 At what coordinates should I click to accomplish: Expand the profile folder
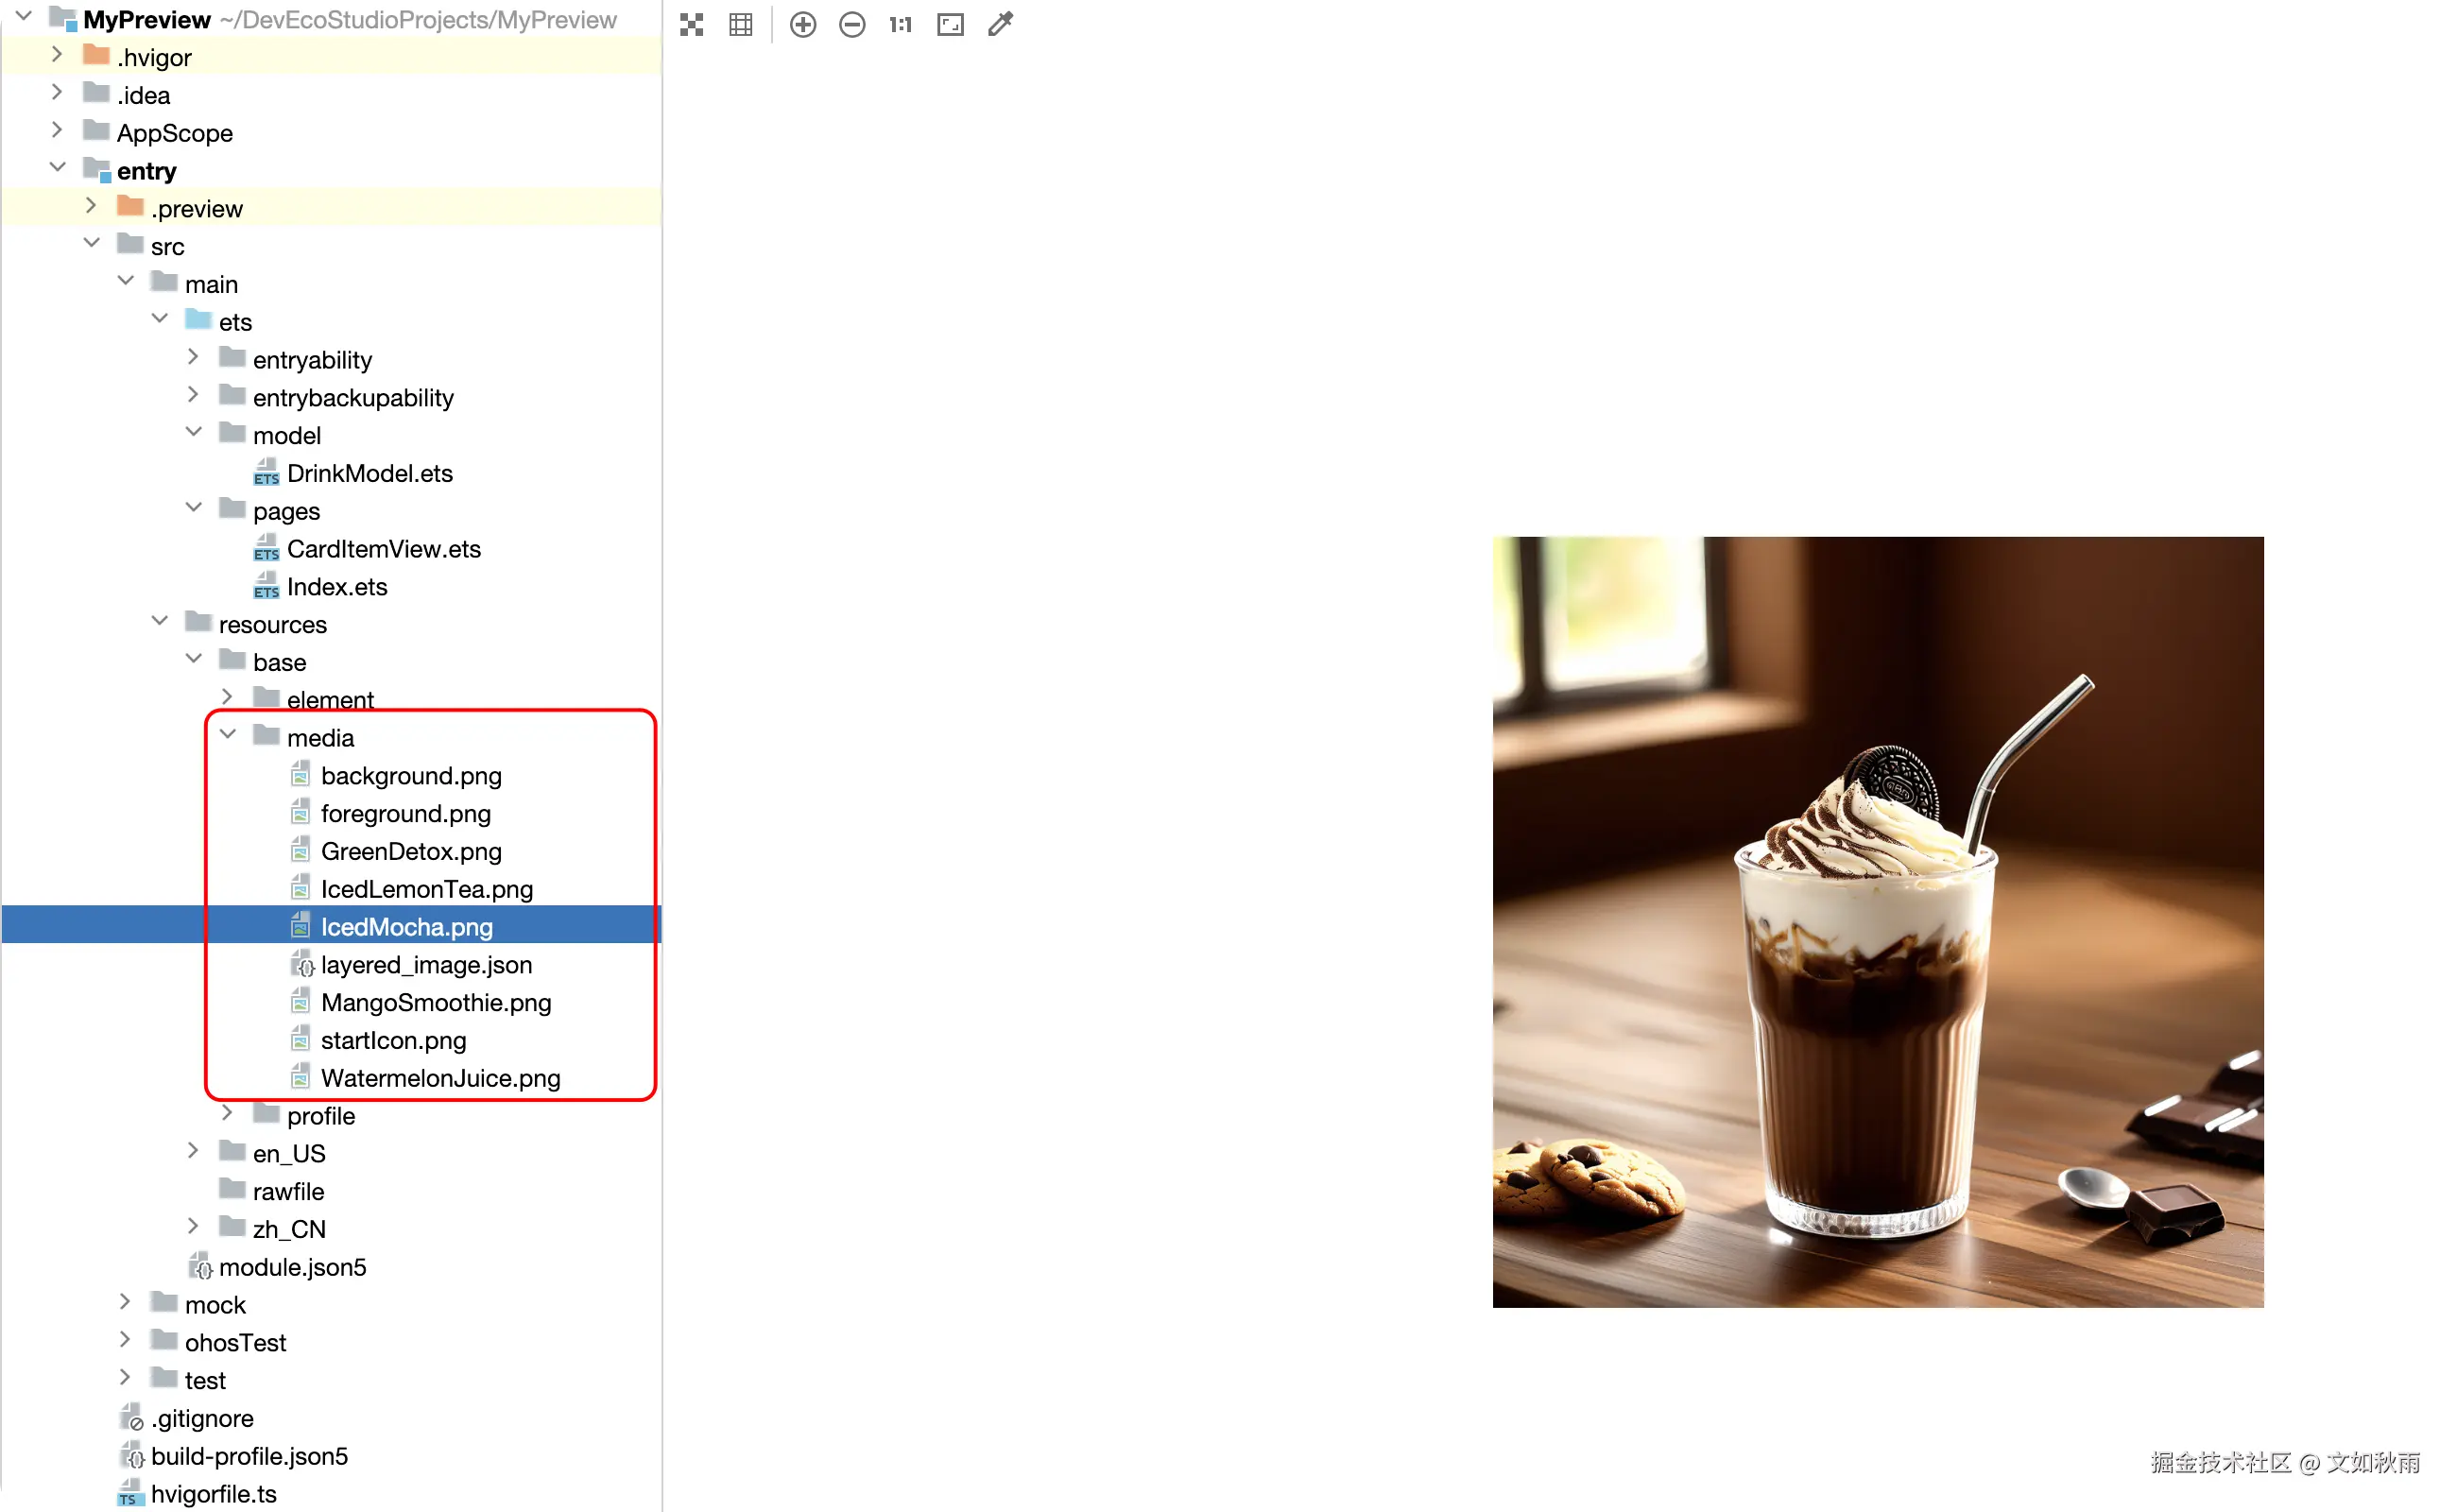pos(228,1113)
